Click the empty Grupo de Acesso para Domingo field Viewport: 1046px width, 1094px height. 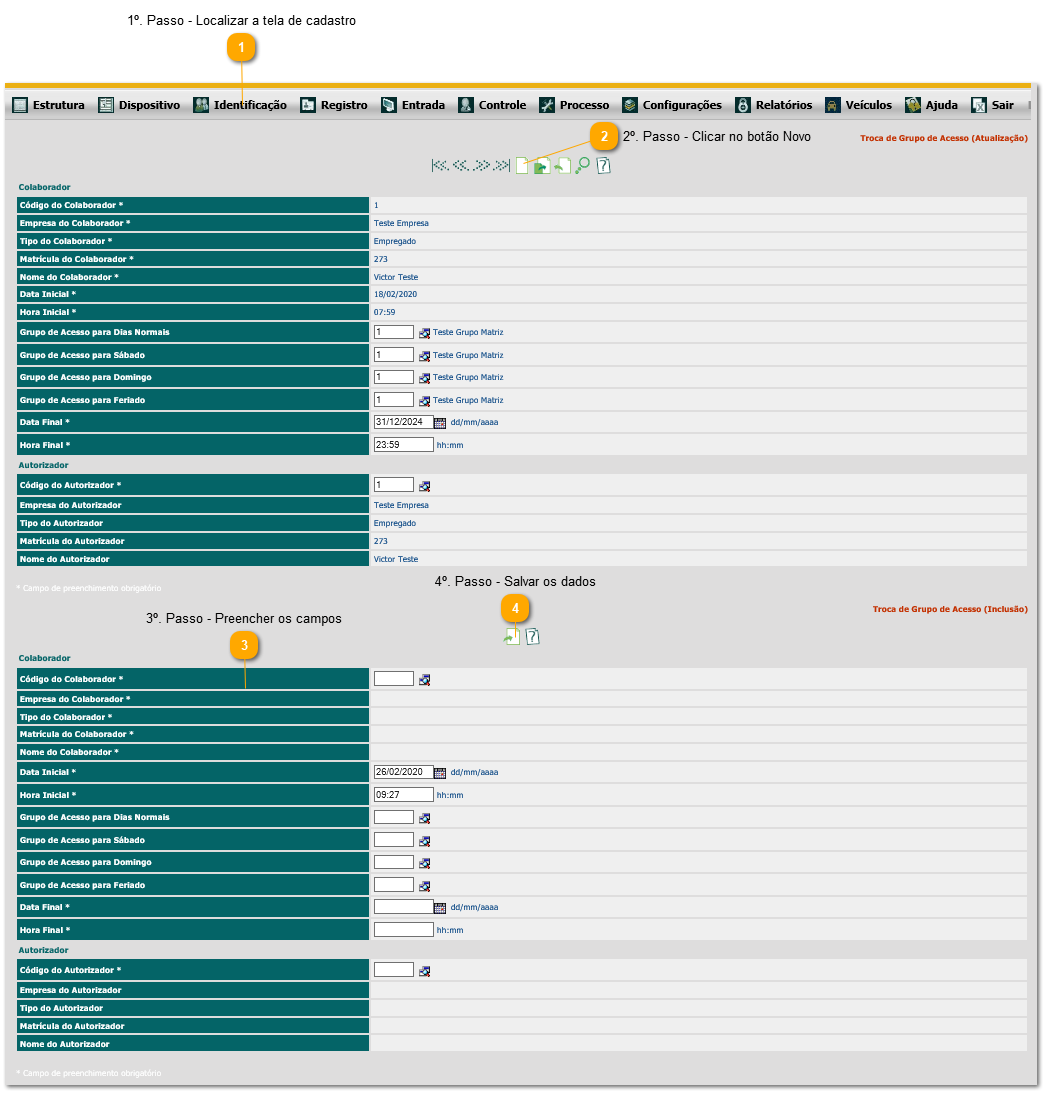pyautogui.click(x=393, y=862)
